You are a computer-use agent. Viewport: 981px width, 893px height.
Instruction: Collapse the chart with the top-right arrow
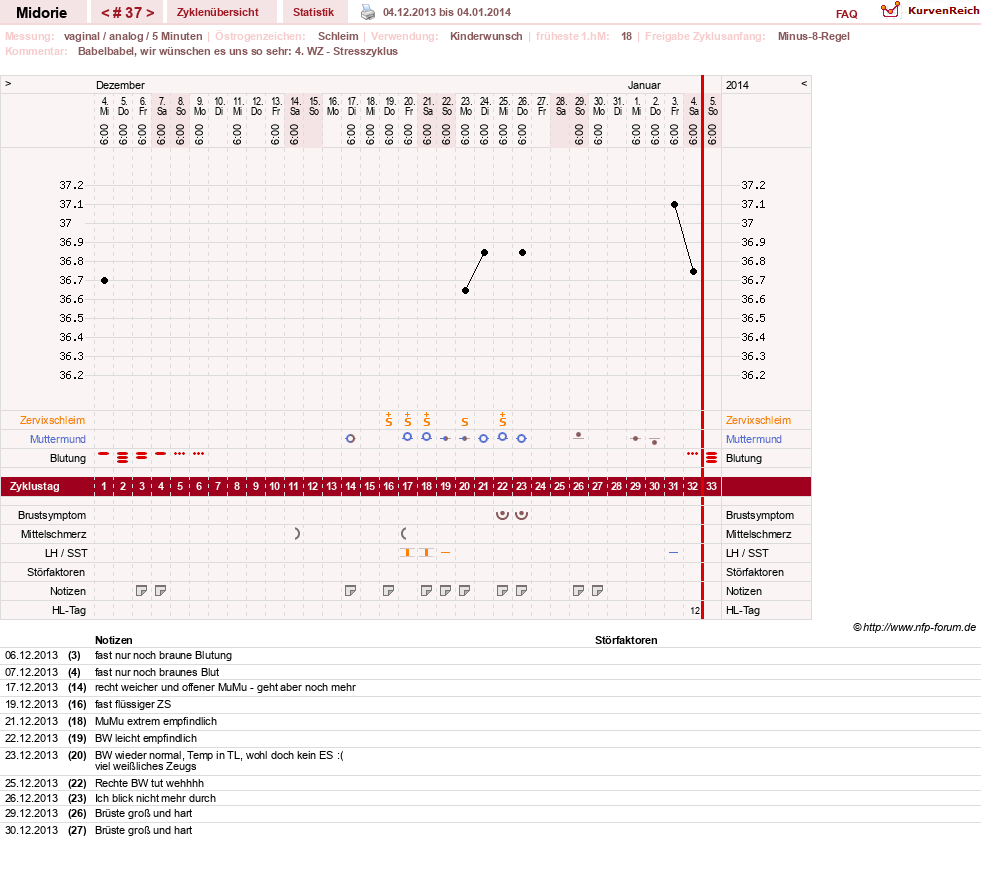[x=804, y=83]
